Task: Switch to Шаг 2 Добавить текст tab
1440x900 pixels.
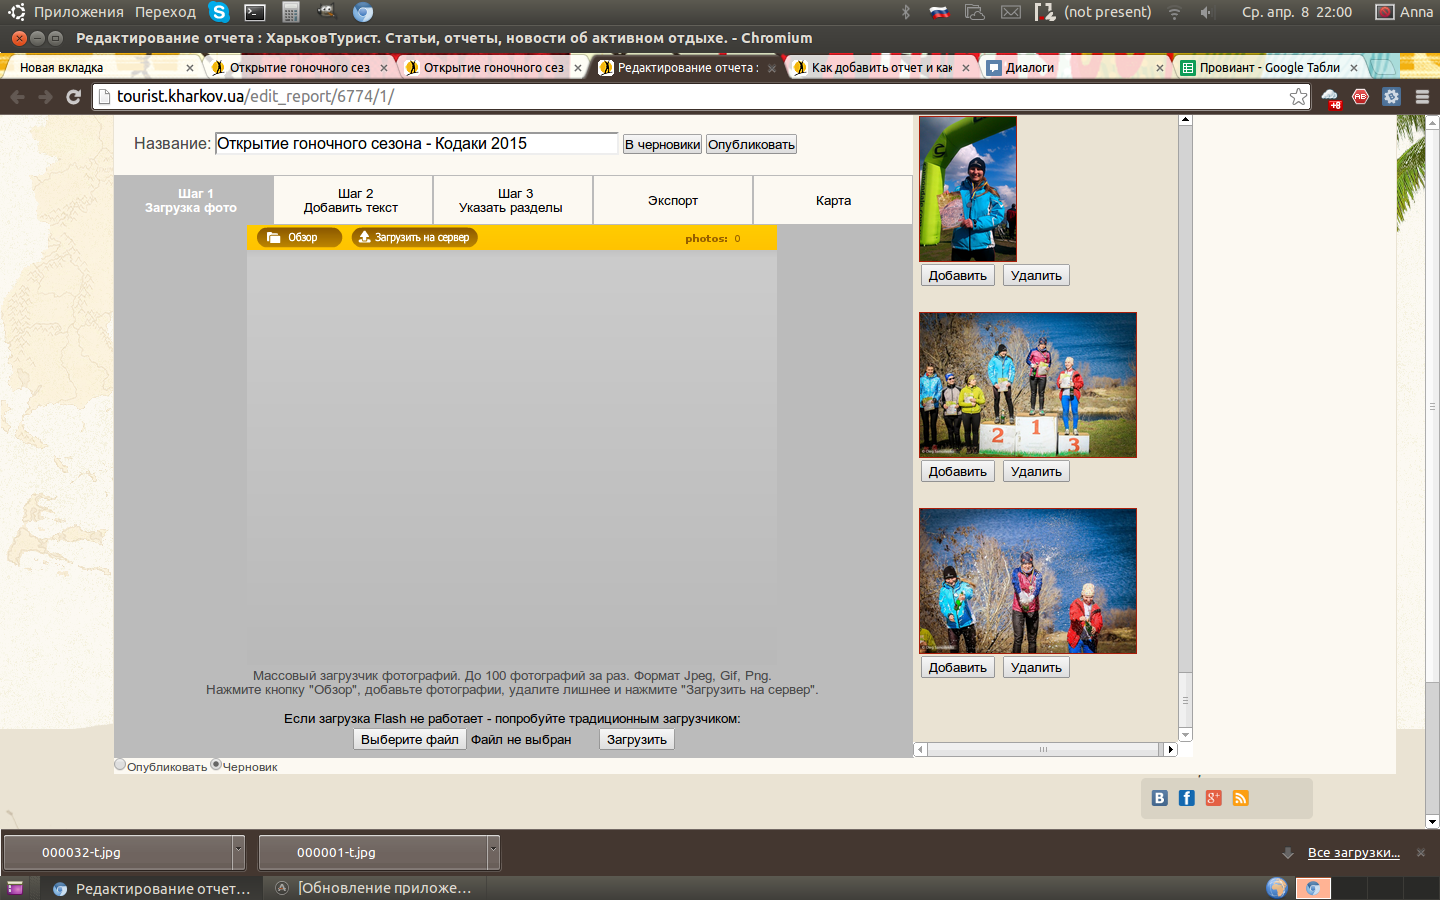Action: pyautogui.click(x=352, y=200)
